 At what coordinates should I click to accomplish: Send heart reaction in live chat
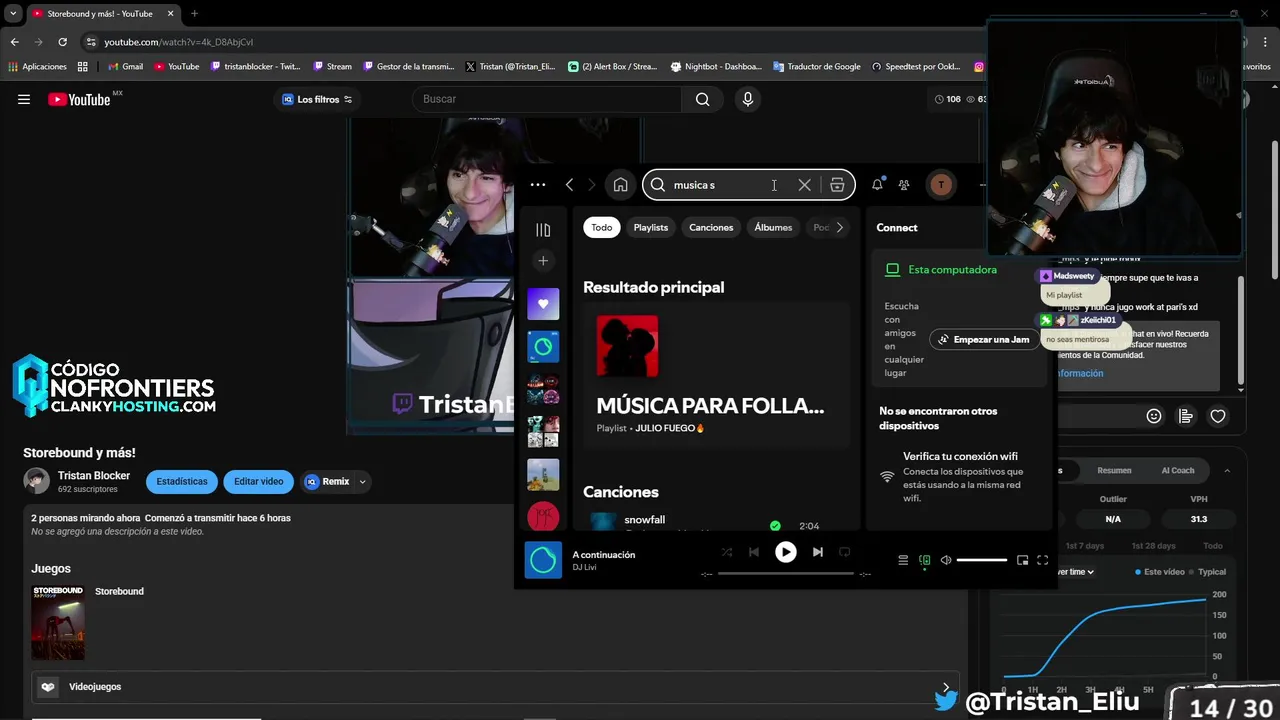click(1218, 416)
